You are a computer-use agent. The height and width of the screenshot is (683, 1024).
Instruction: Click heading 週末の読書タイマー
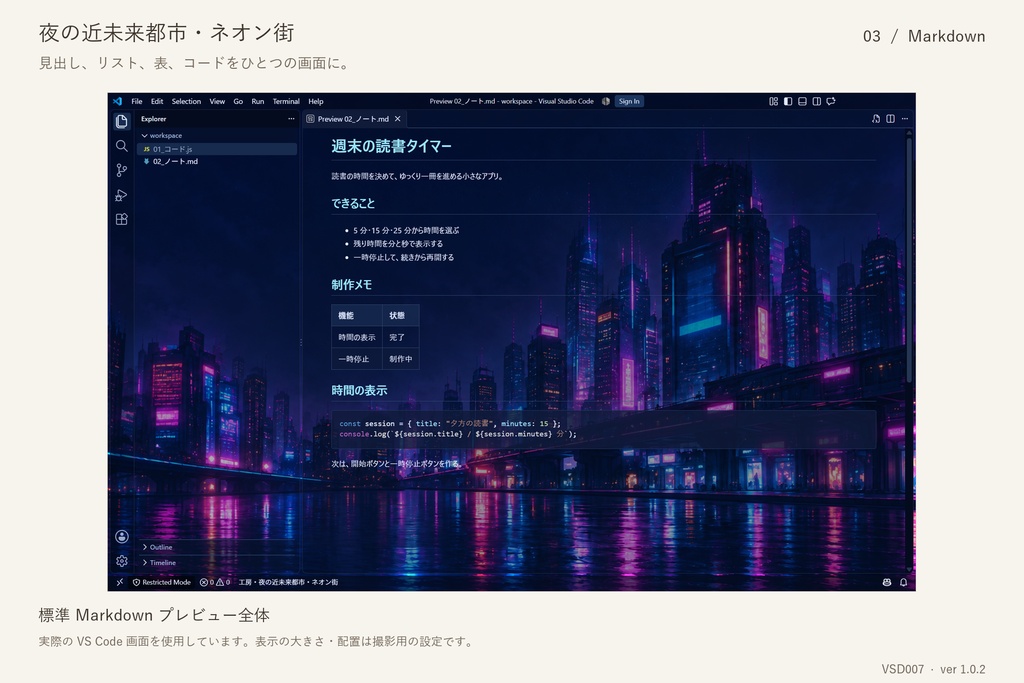click(x=391, y=146)
